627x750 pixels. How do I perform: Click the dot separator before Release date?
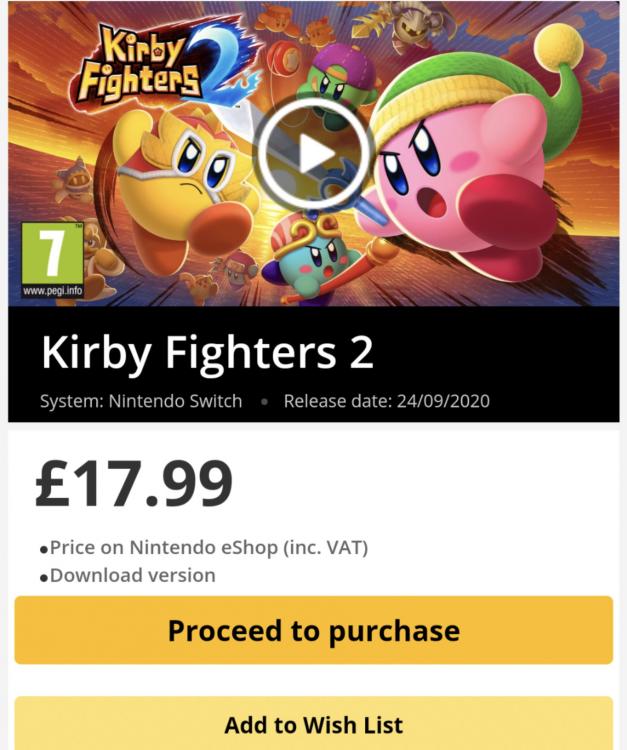264,402
